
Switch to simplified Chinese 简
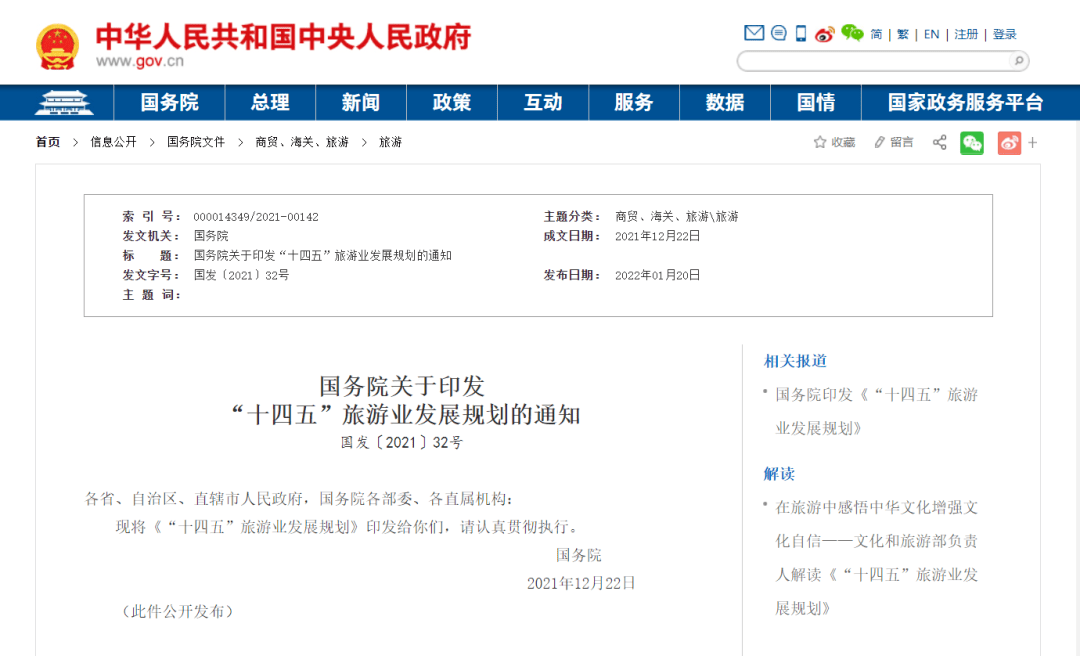pyautogui.click(x=876, y=34)
